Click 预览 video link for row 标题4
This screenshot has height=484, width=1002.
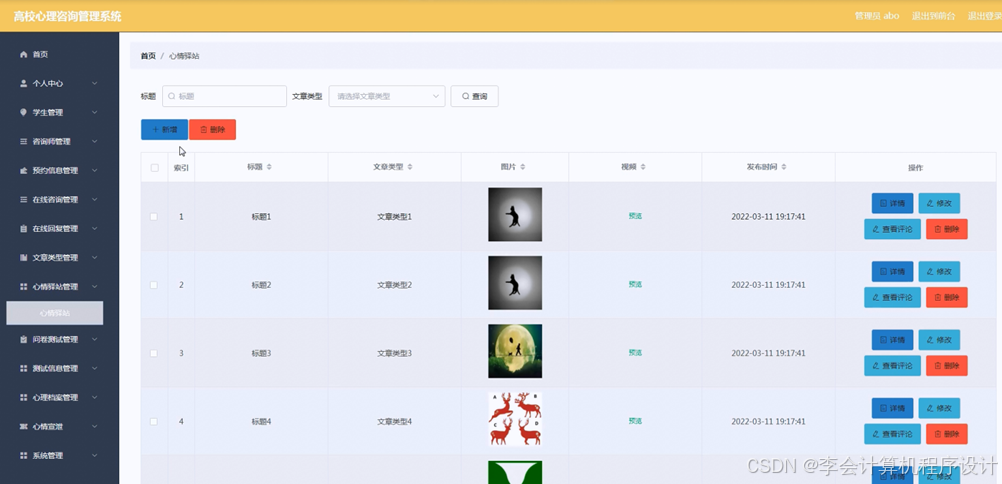635,421
